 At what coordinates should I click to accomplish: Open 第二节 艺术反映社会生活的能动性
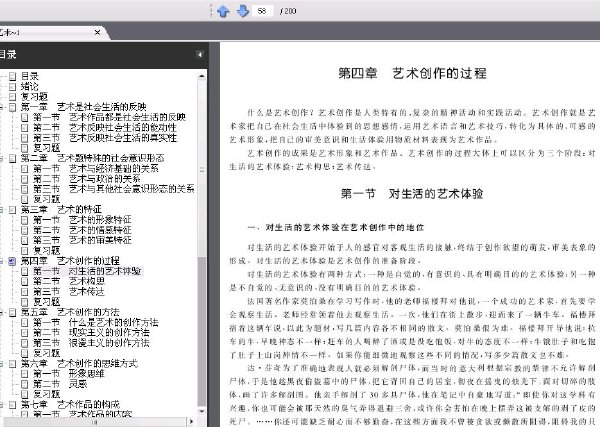click(105, 127)
